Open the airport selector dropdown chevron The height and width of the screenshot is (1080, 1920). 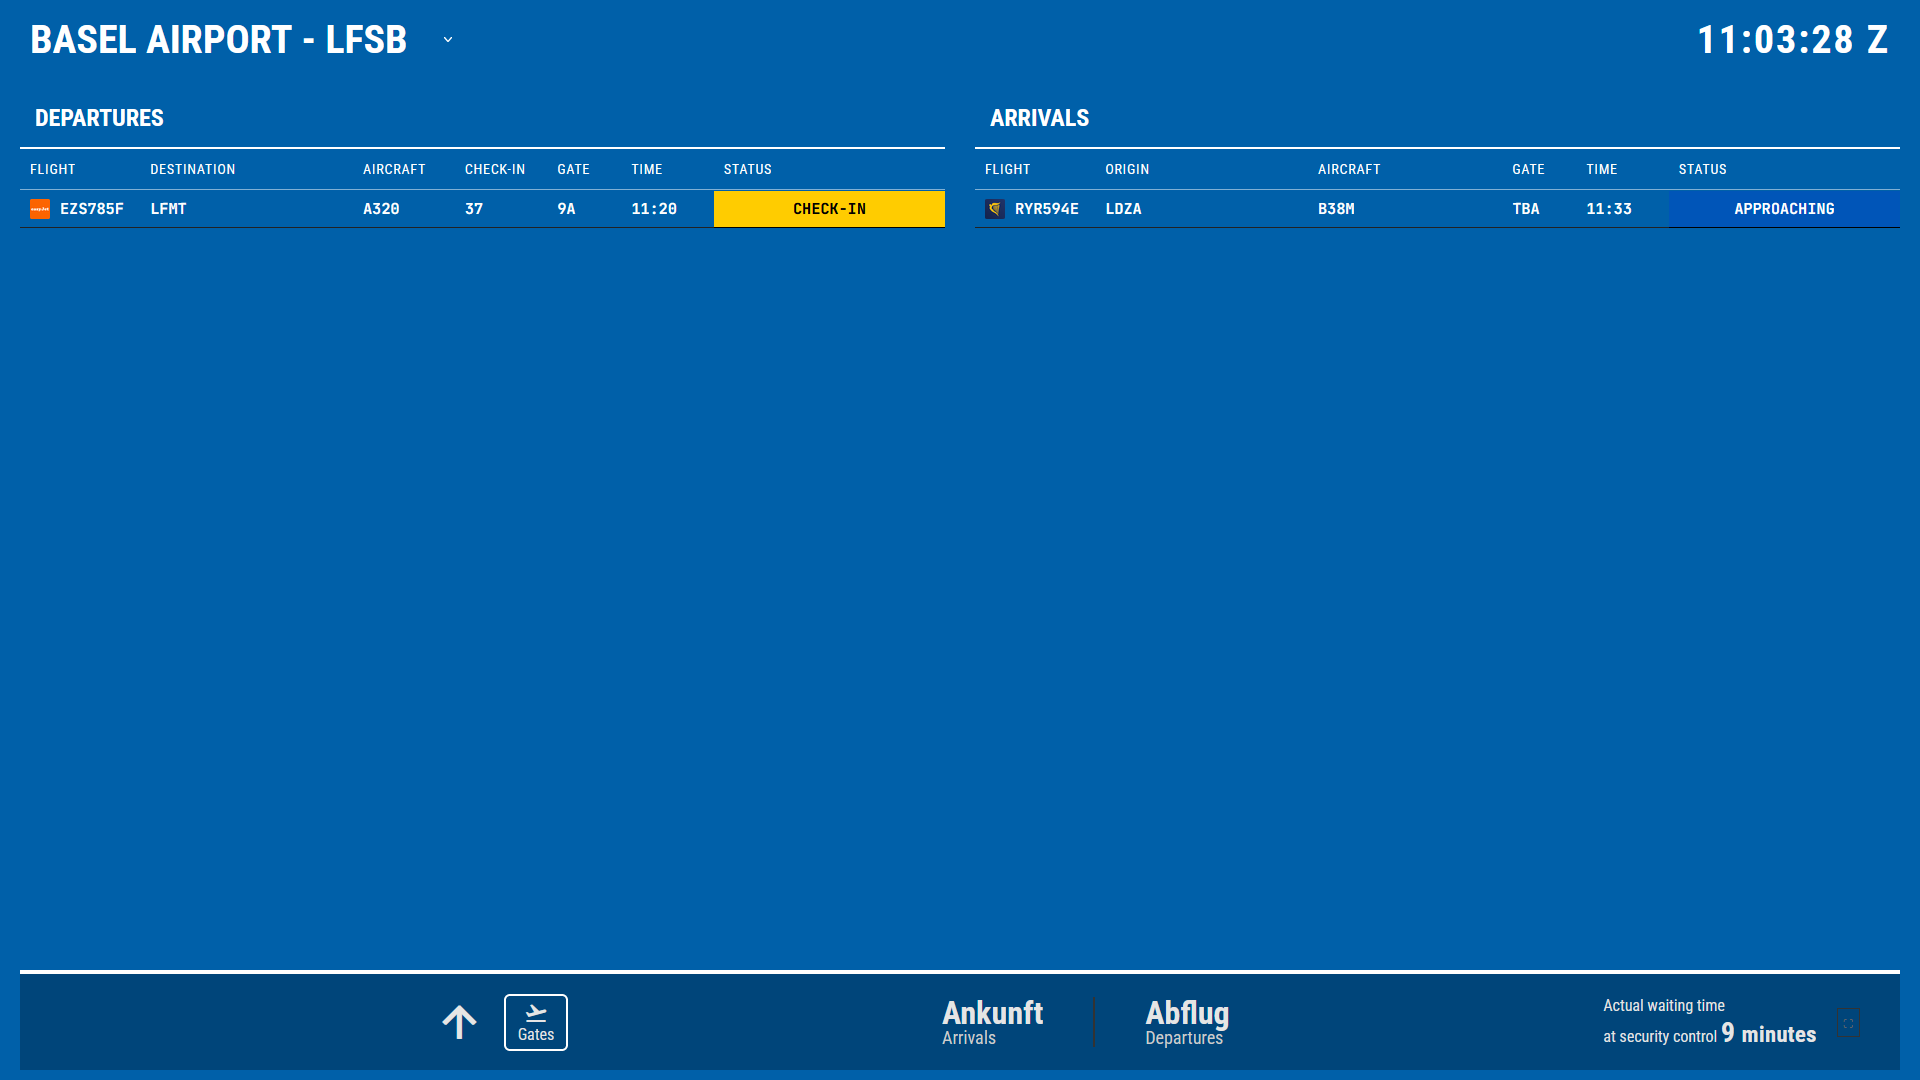tap(448, 40)
